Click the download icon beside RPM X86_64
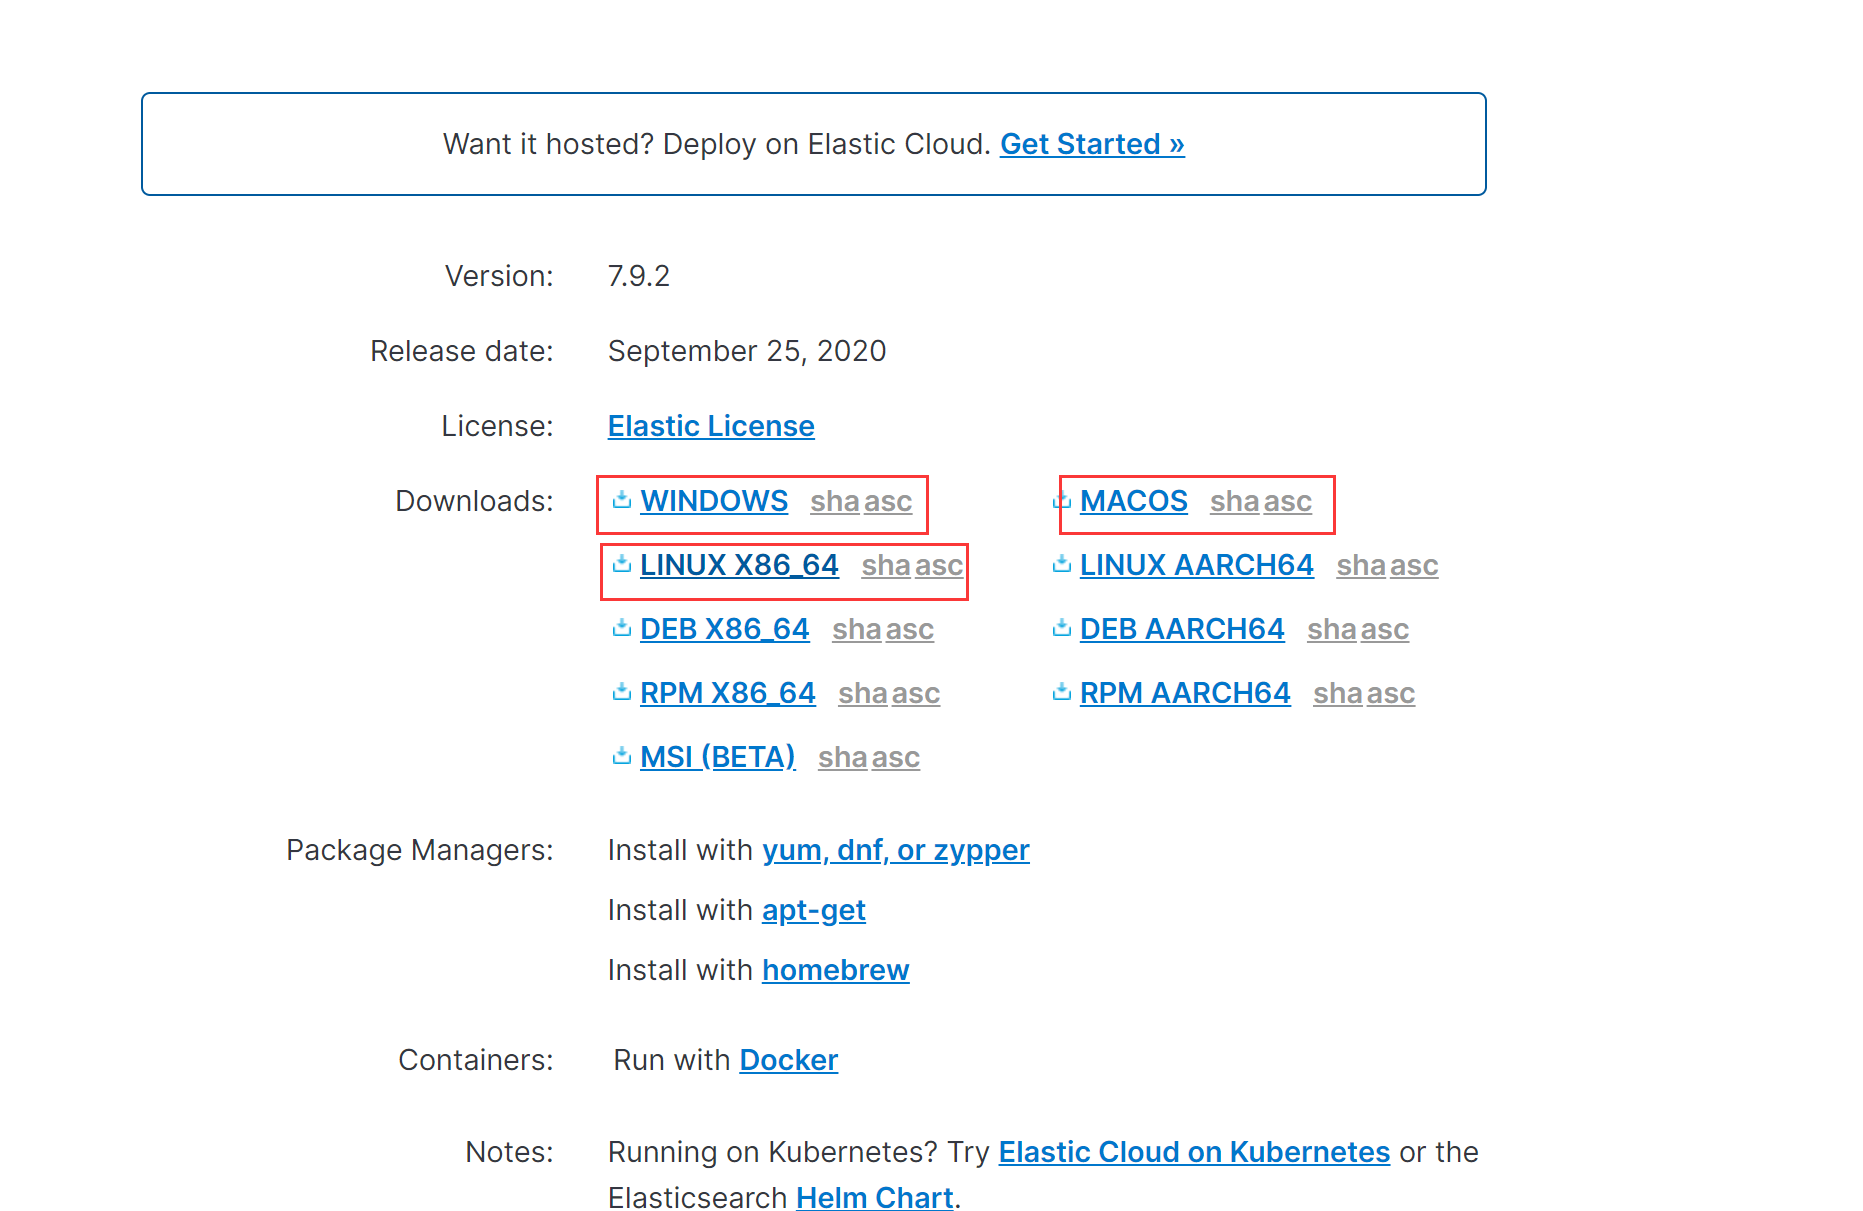 tap(622, 691)
